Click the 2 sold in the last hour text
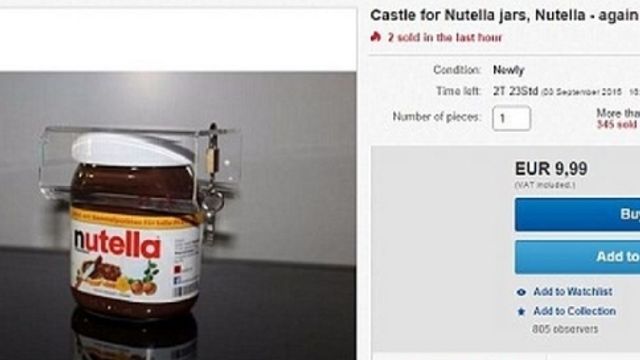Viewport: 640px width, 360px height. coord(445,38)
